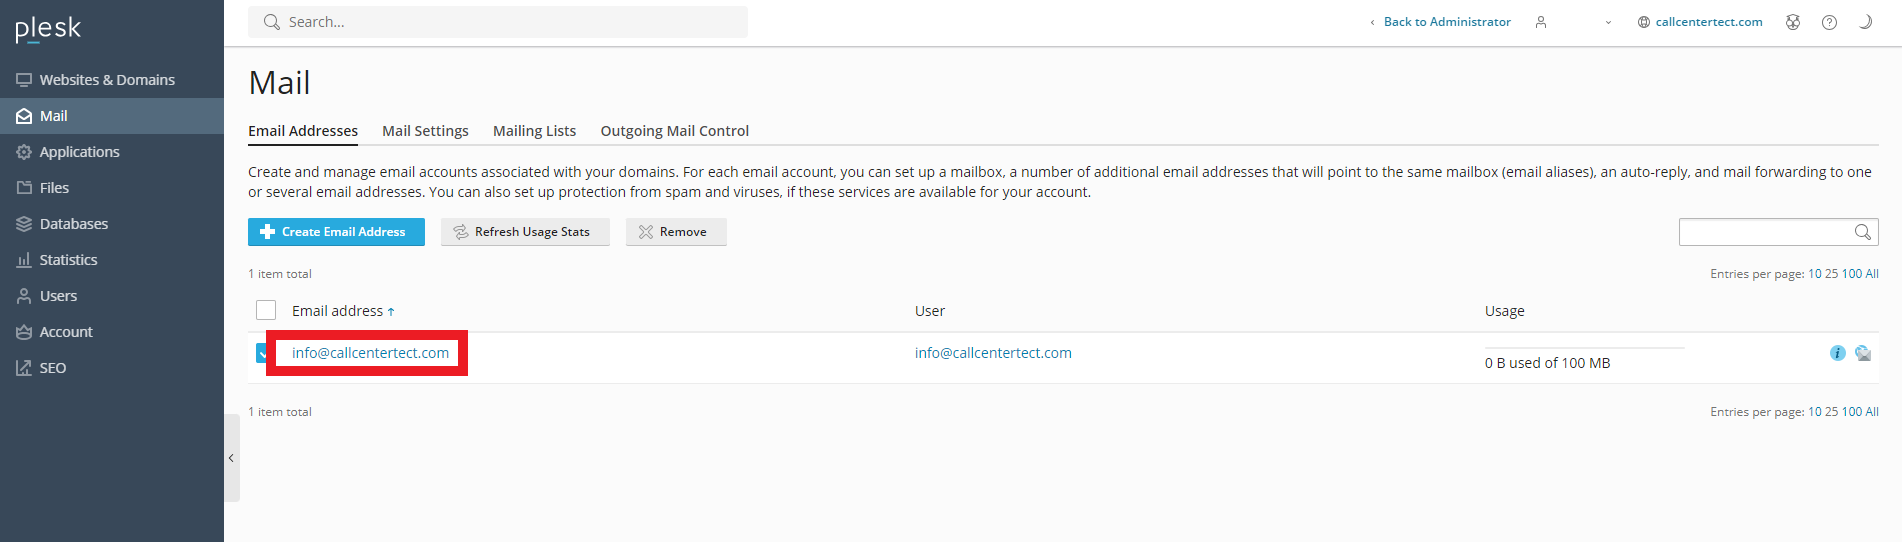Collapse the left sidebar panel

[x=231, y=458]
